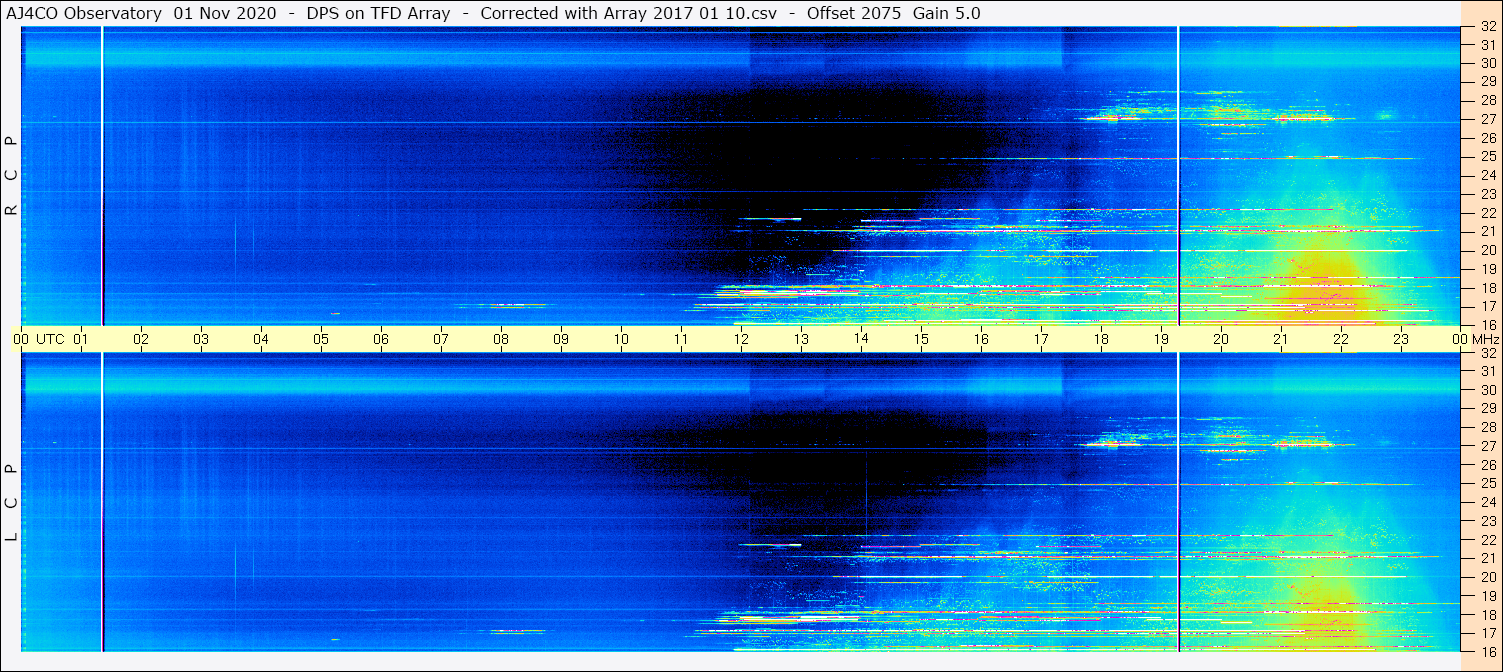Select hour tick '08' on time axis

pos(502,339)
